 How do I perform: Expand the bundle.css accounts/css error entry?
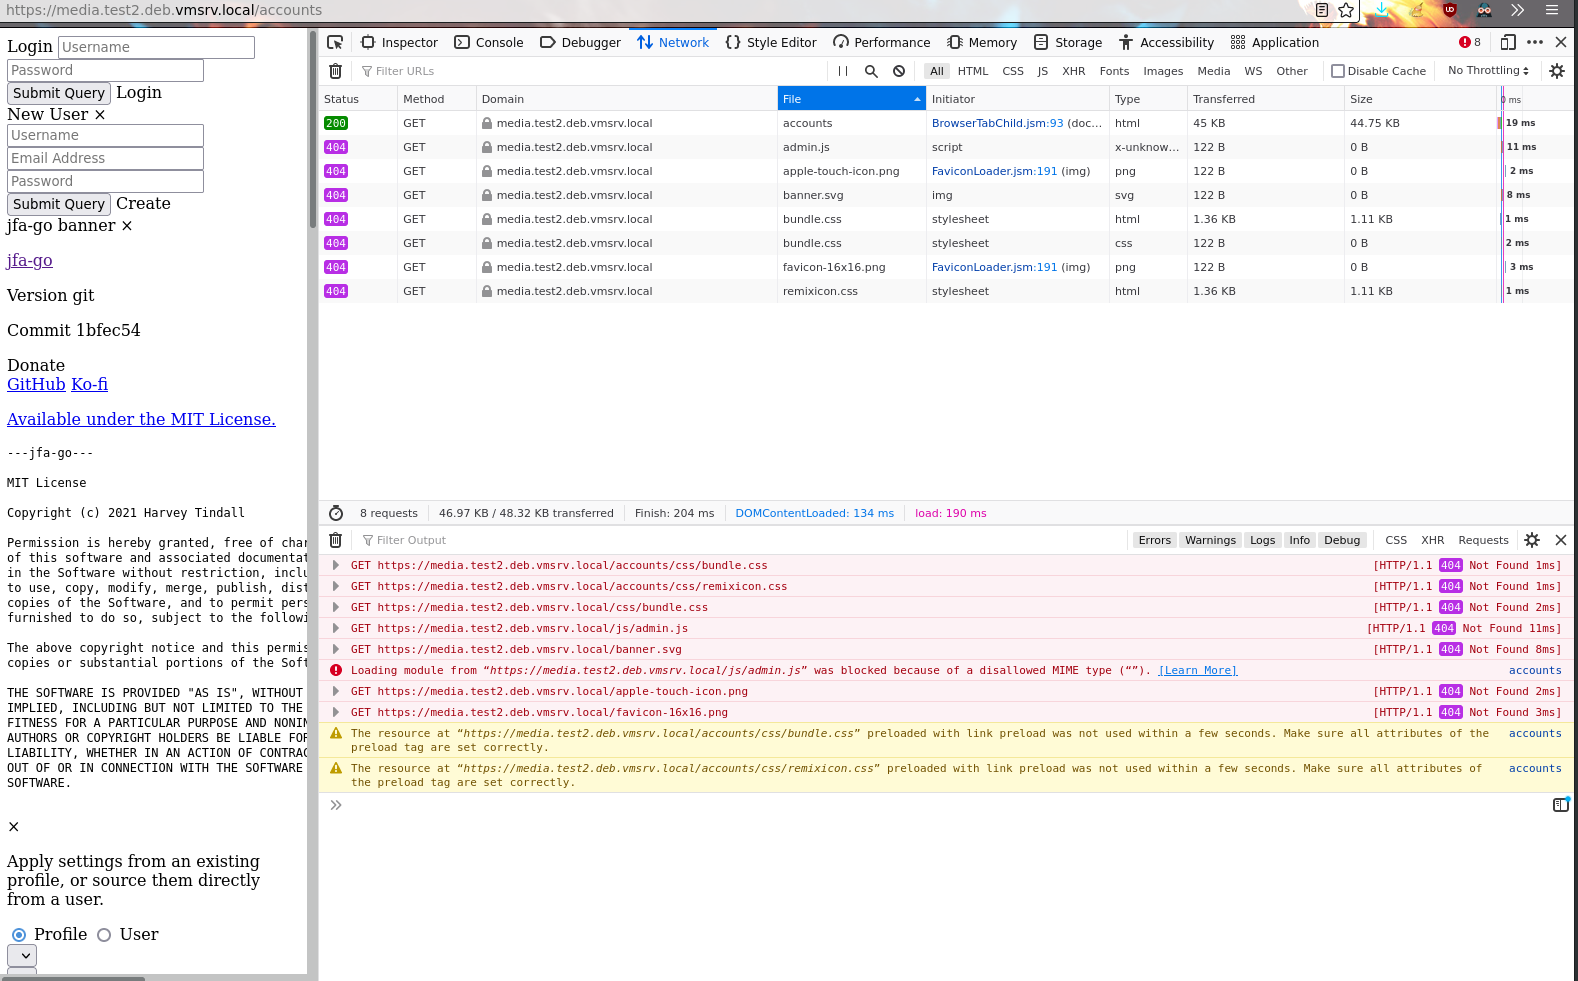tap(336, 565)
